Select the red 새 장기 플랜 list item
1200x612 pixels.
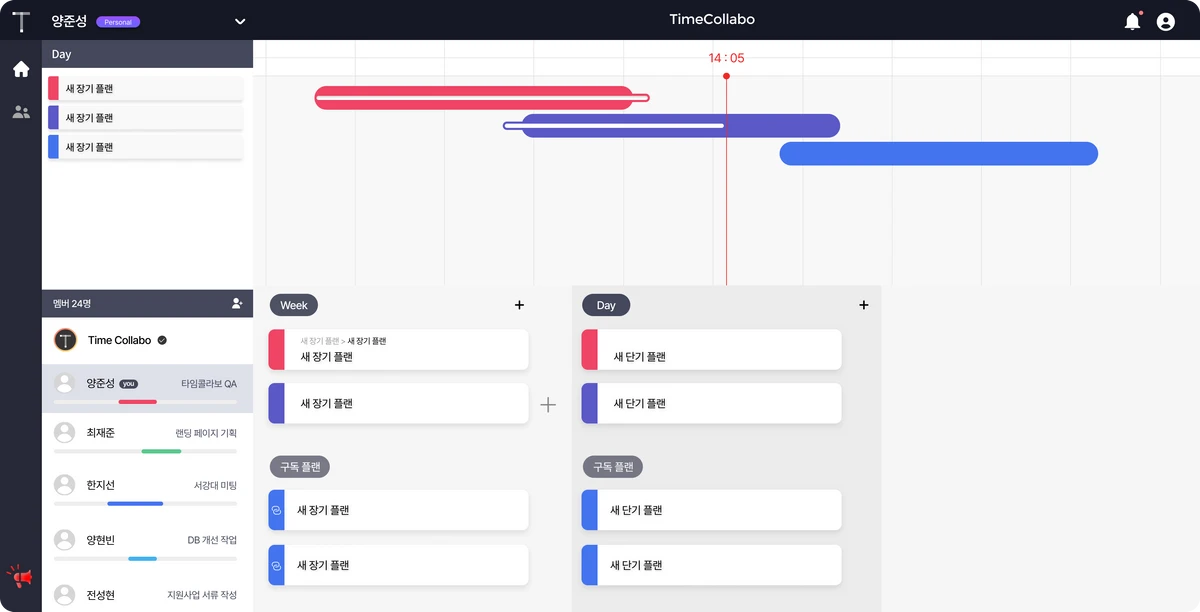145,89
